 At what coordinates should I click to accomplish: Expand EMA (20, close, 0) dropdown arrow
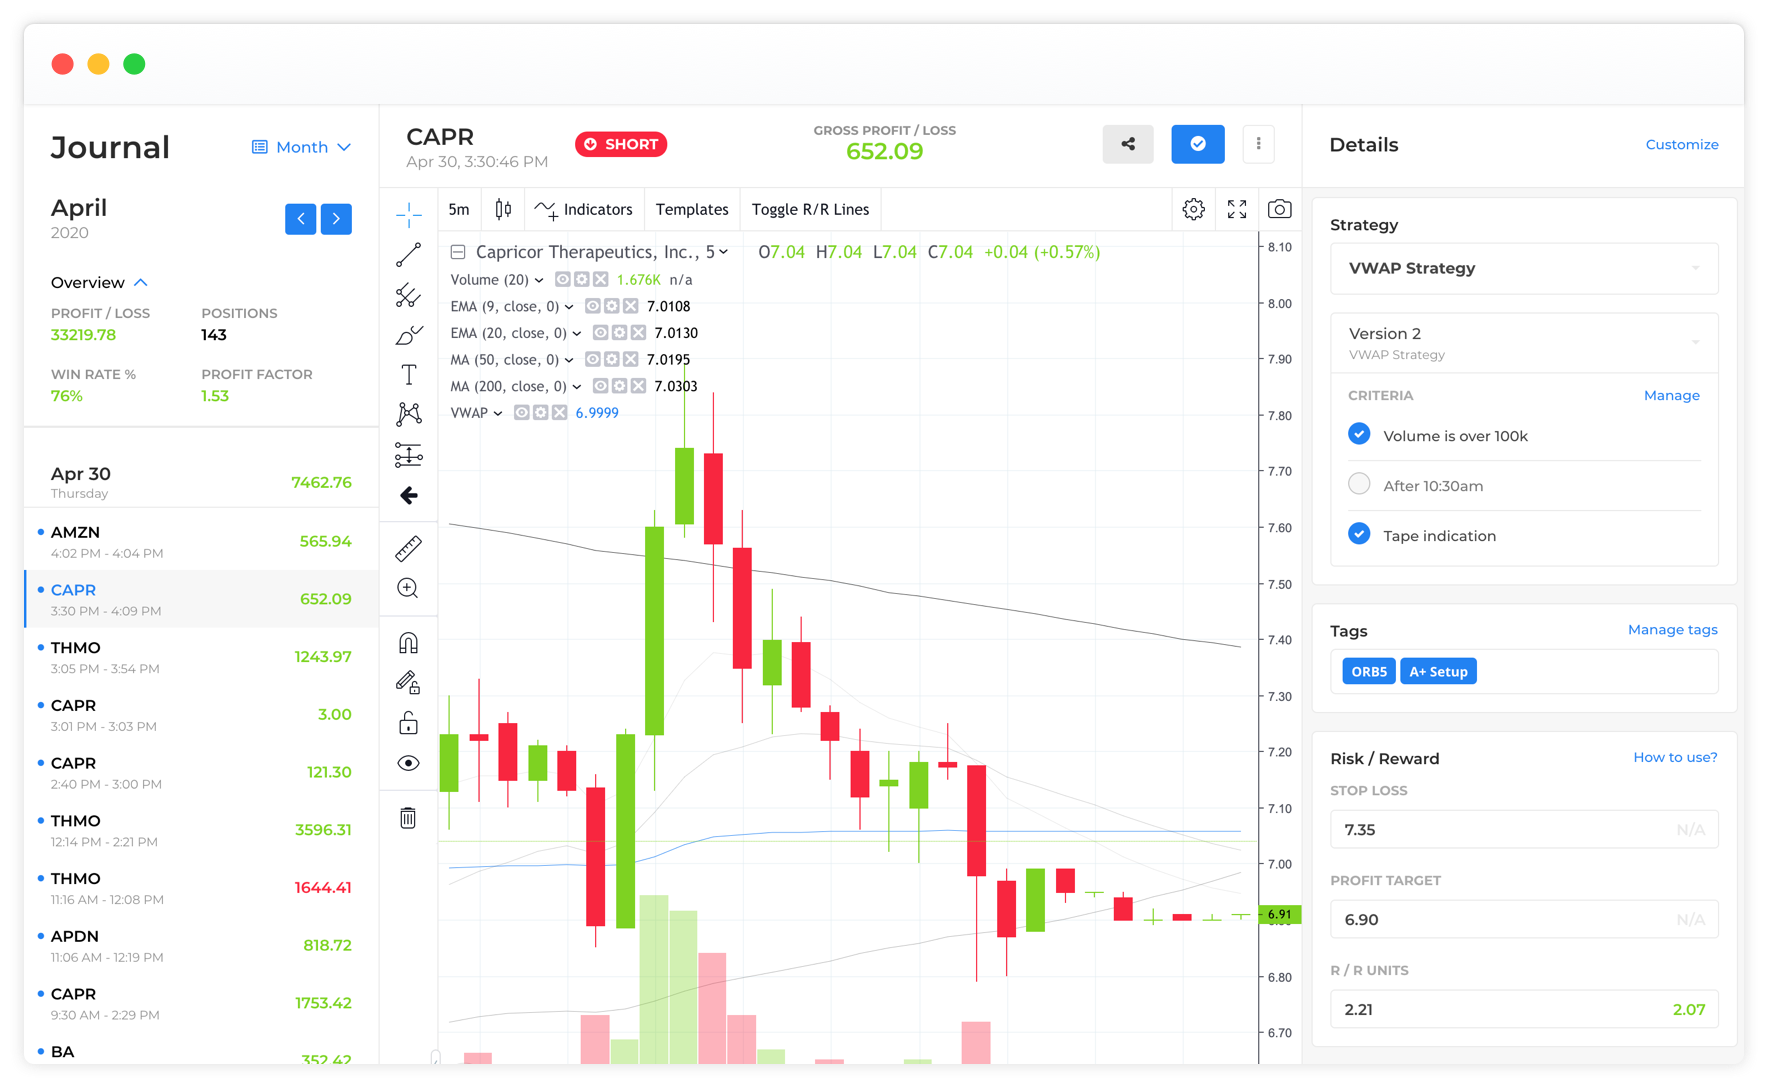pyautogui.click(x=577, y=333)
